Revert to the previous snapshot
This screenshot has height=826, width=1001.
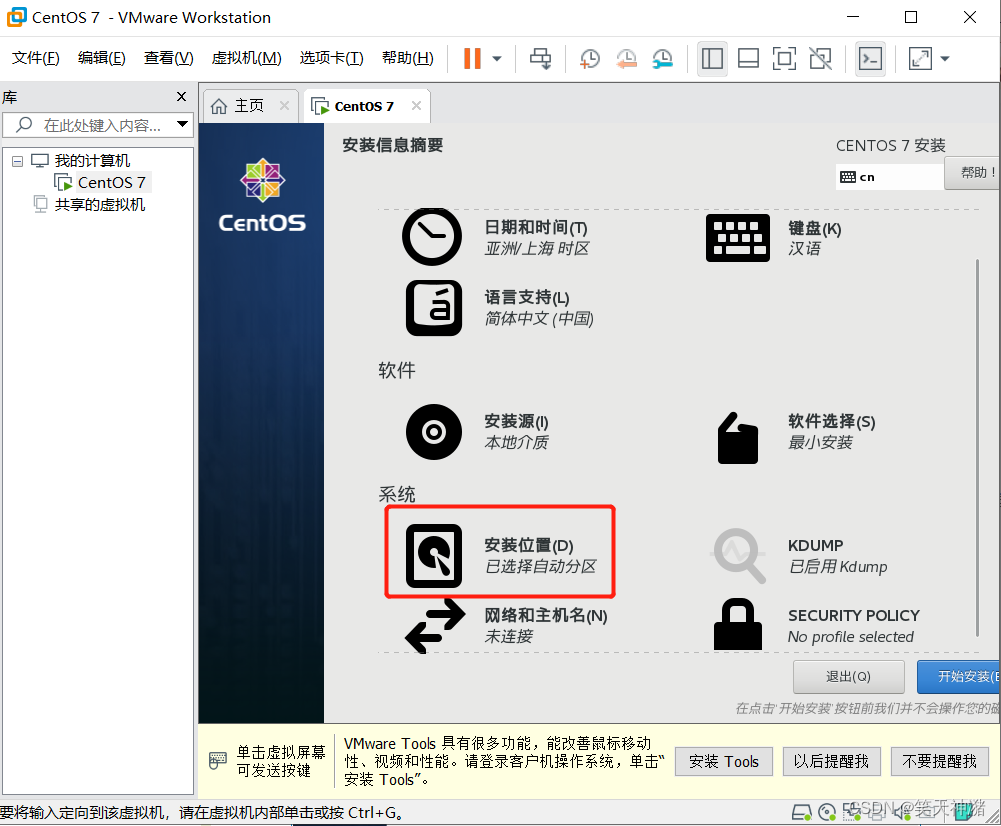click(x=626, y=59)
